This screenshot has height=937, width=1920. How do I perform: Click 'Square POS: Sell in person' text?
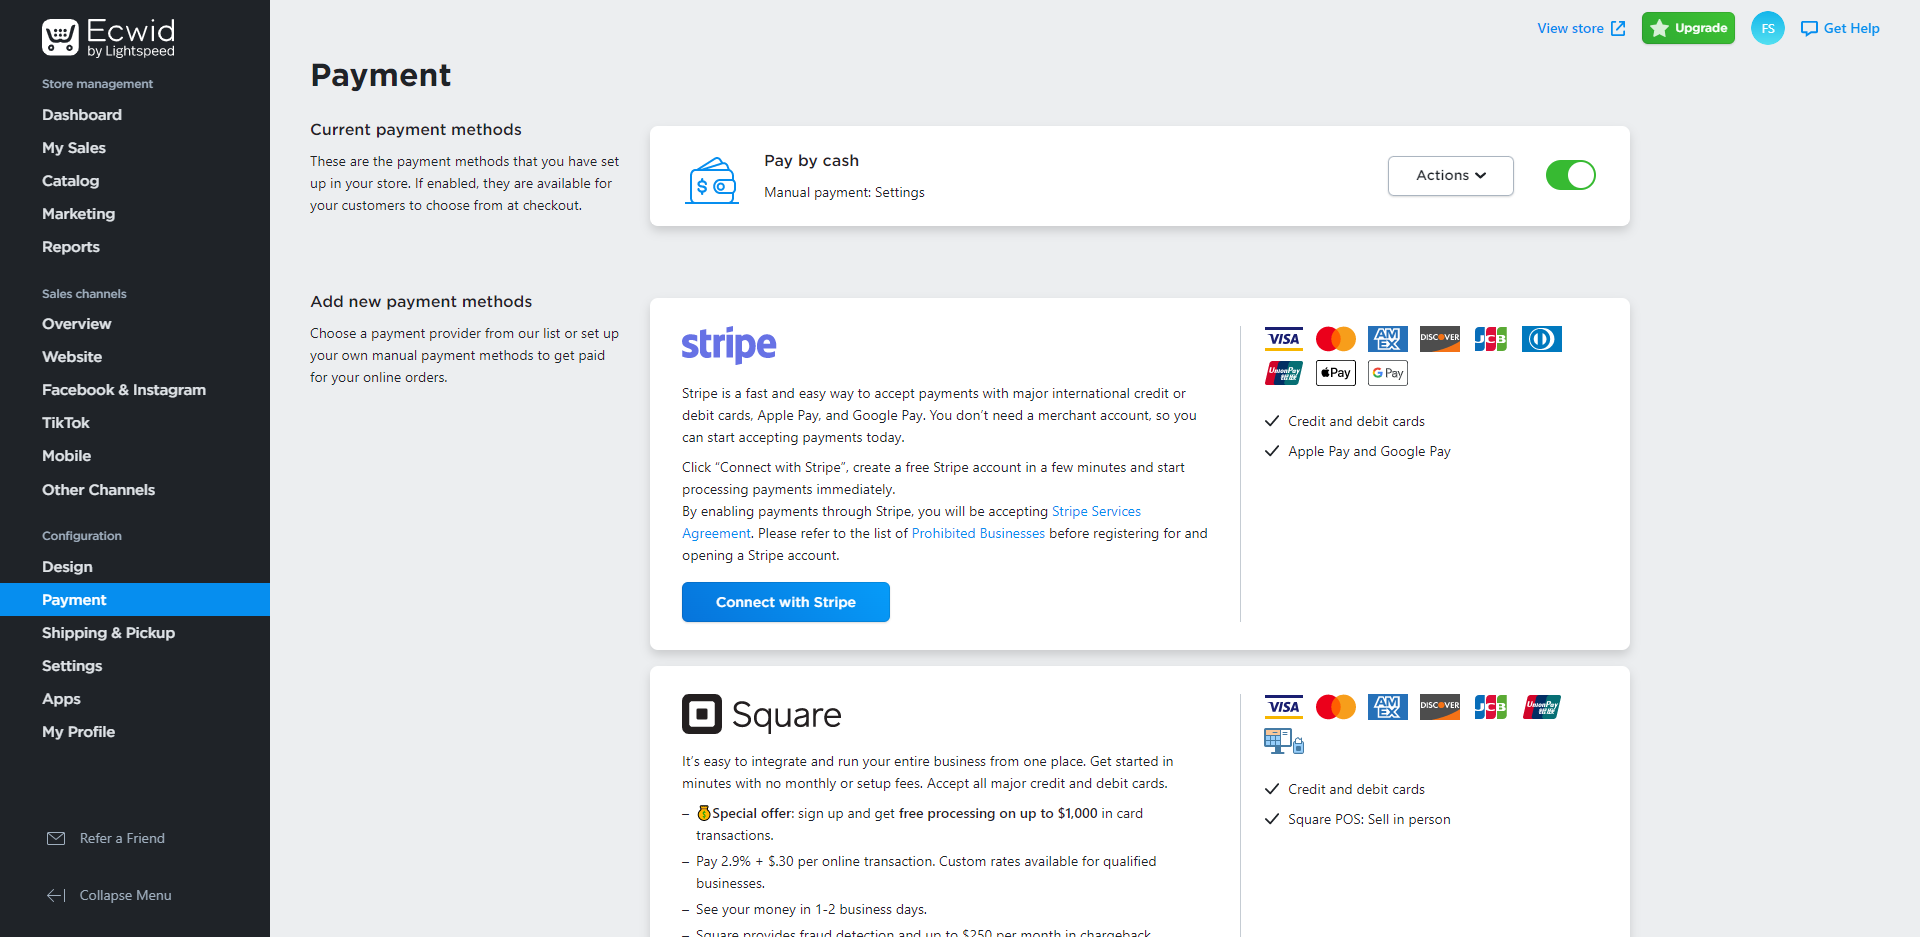[x=1369, y=819]
